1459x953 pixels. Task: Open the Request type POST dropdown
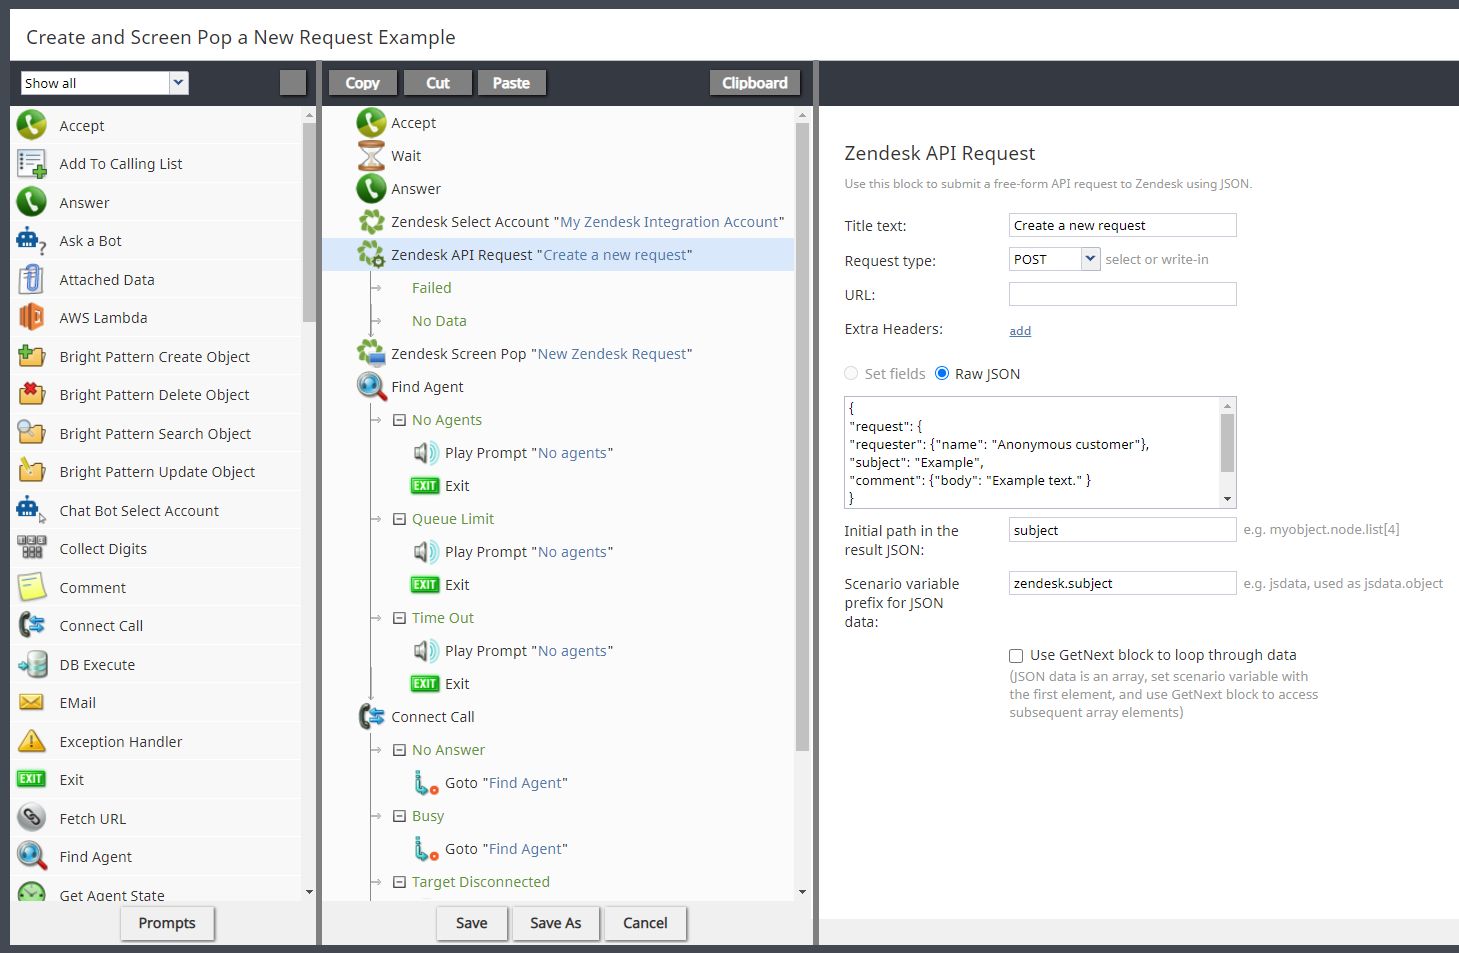click(x=1090, y=260)
